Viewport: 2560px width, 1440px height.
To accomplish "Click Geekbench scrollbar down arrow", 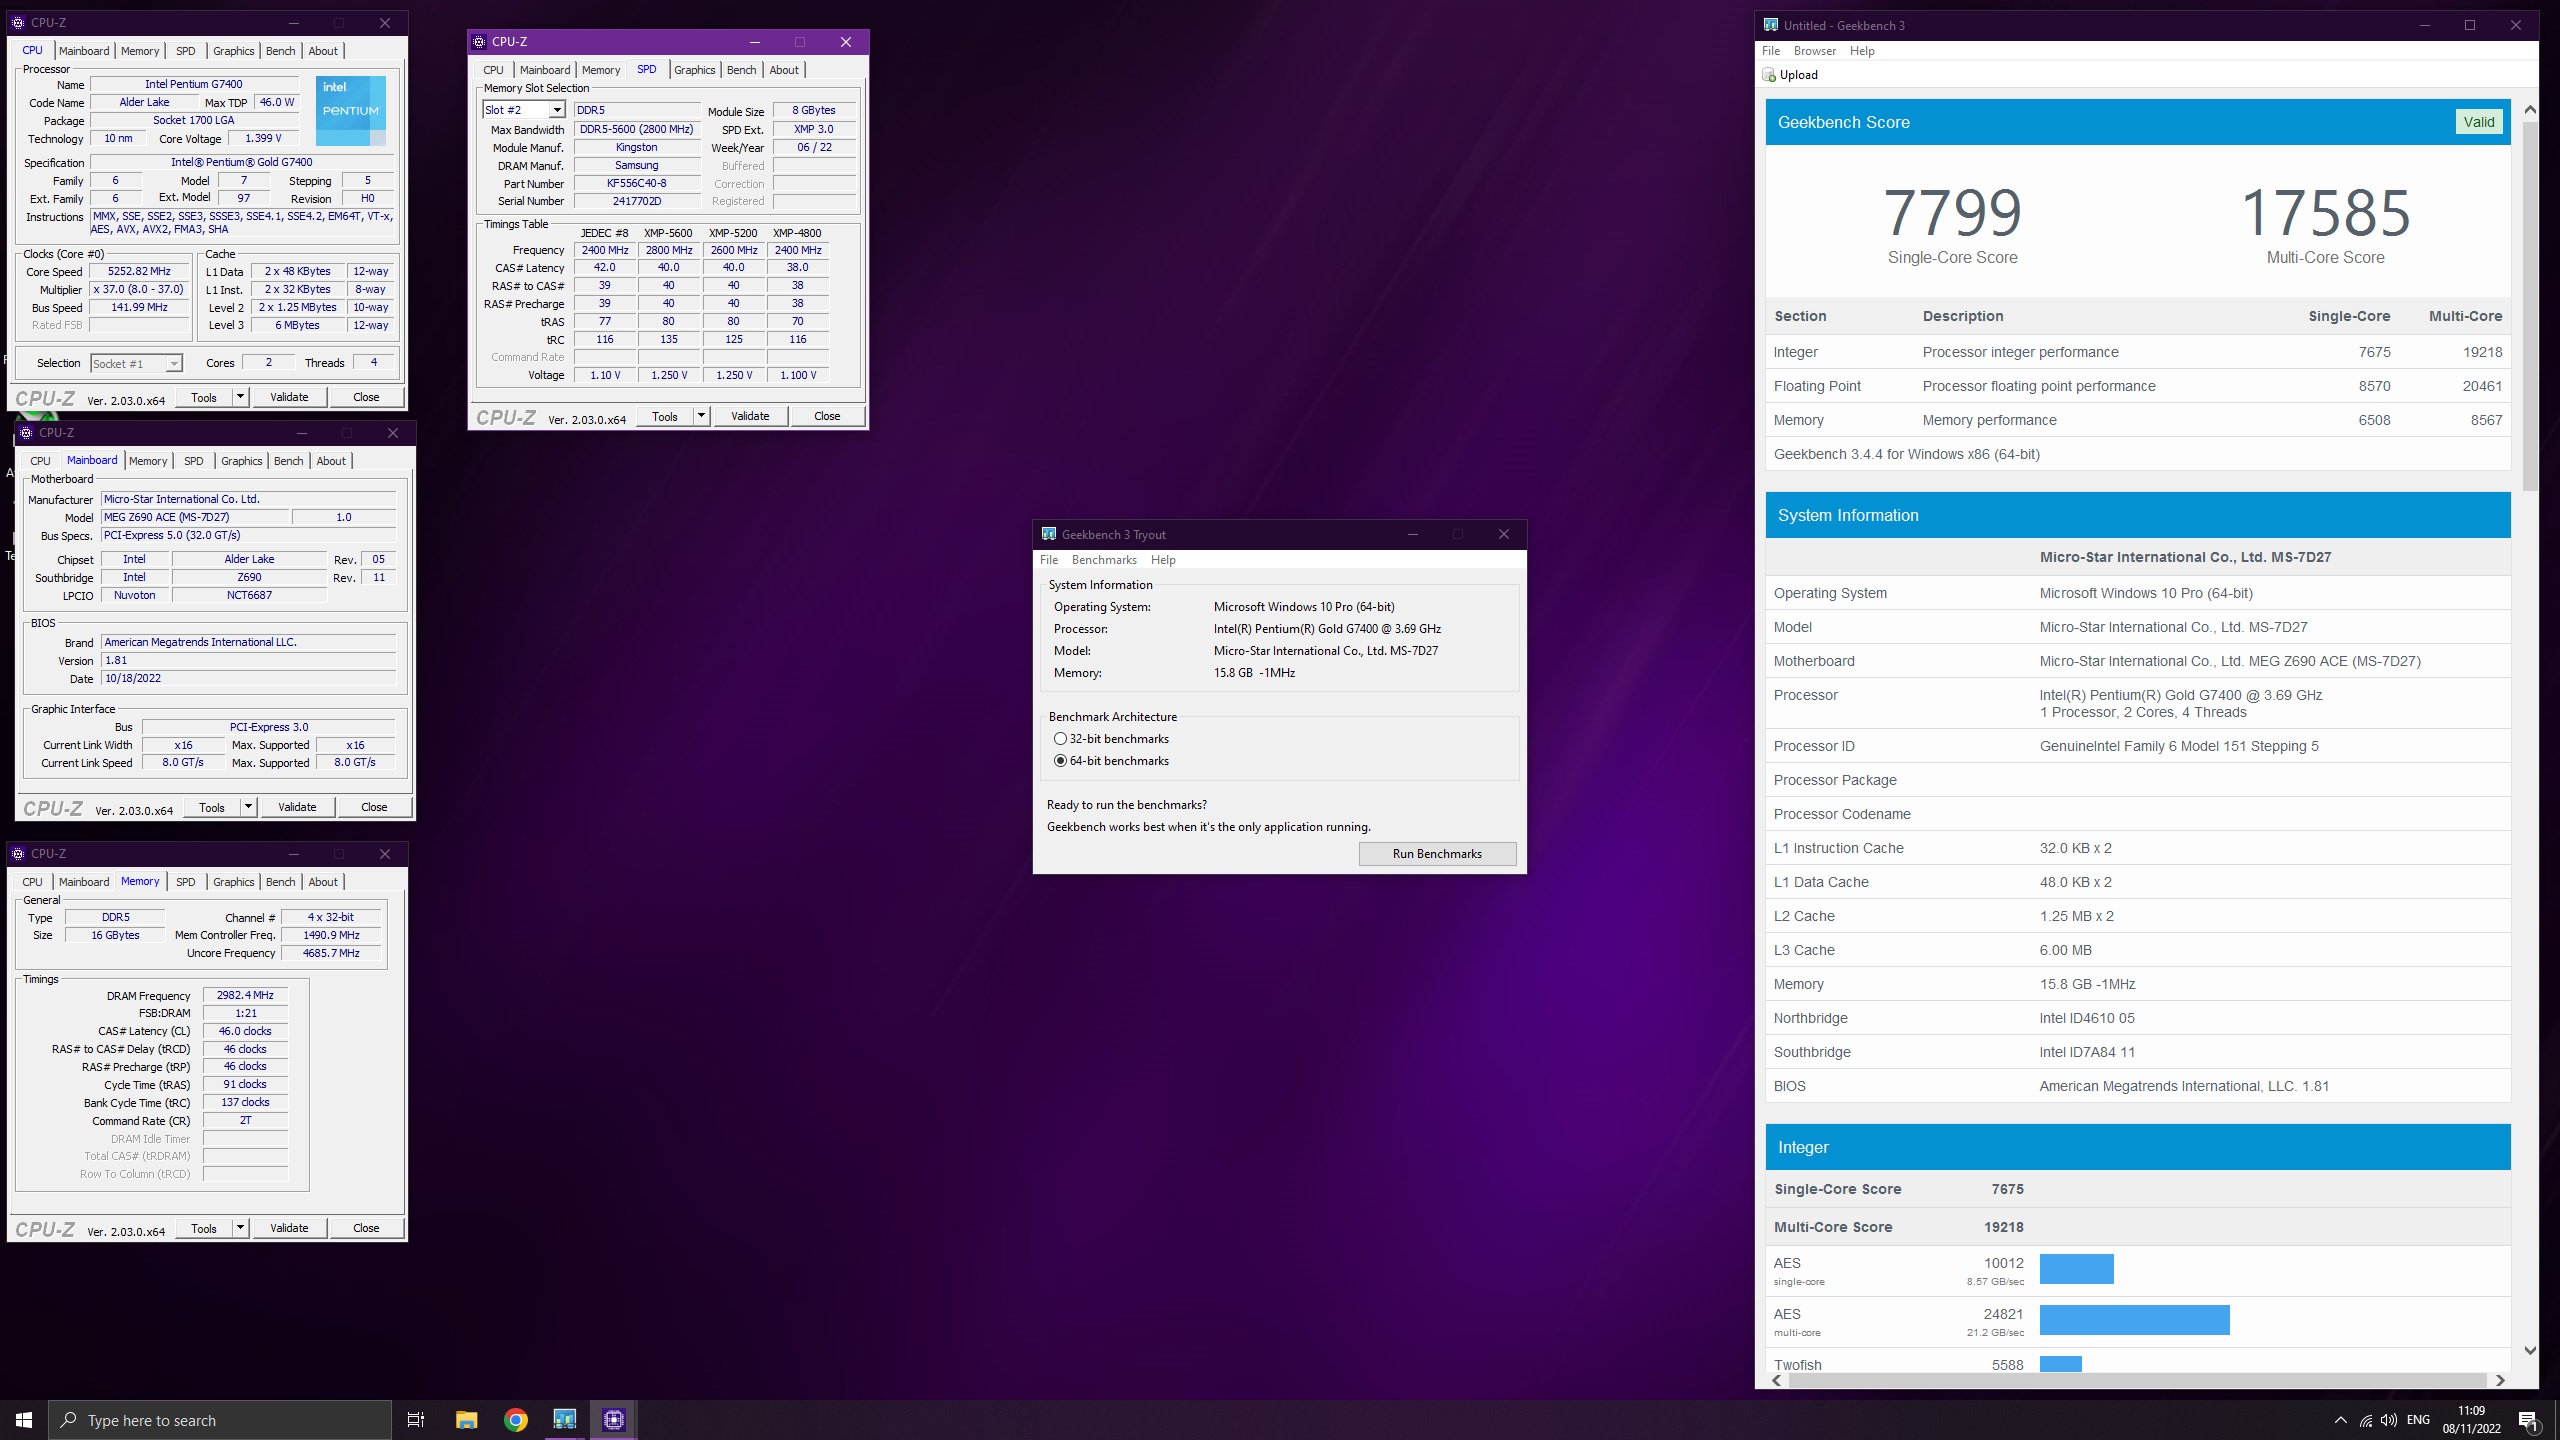I will (2530, 1350).
